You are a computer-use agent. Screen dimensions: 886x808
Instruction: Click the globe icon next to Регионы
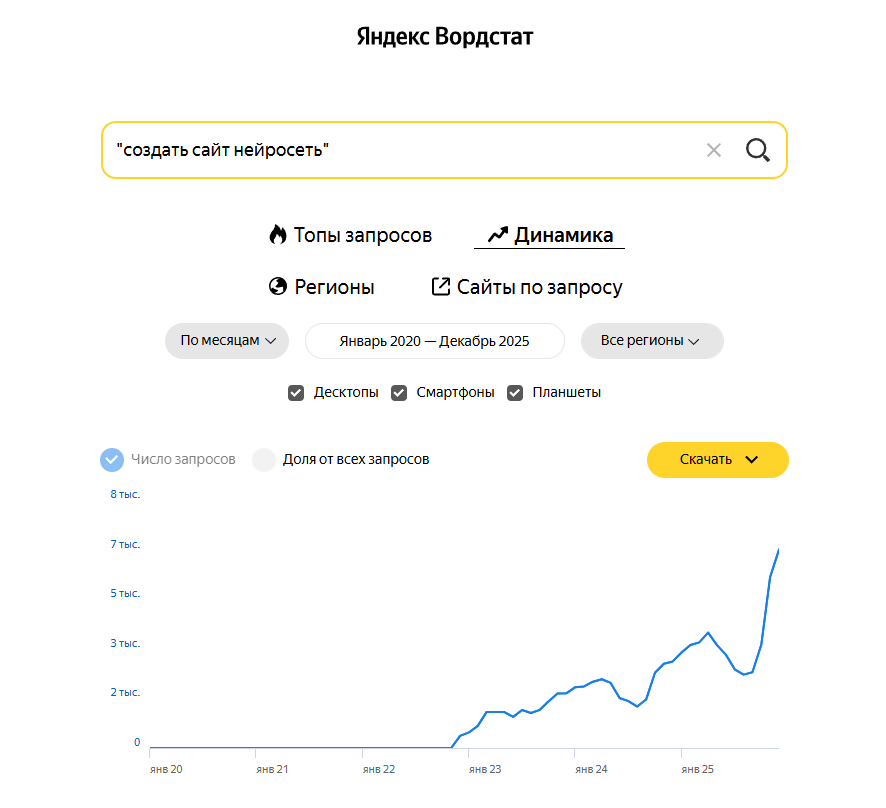(x=277, y=286)
